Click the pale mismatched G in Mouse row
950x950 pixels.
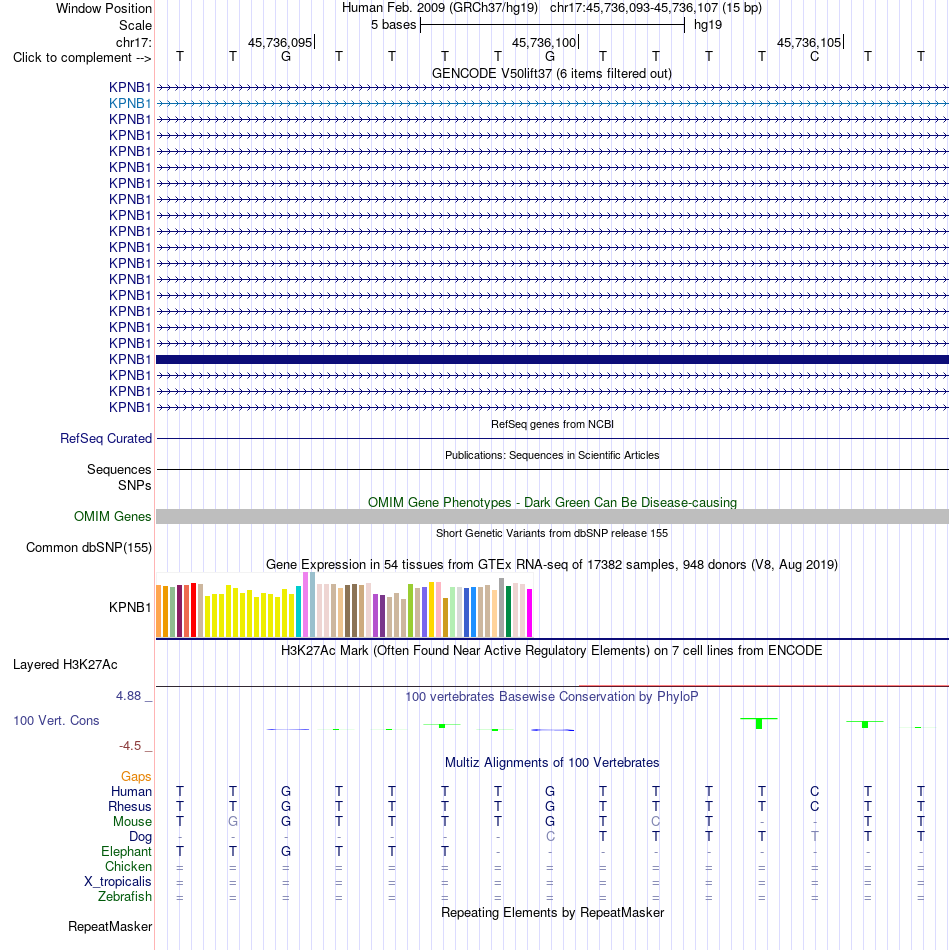click(x=233, y=822)
